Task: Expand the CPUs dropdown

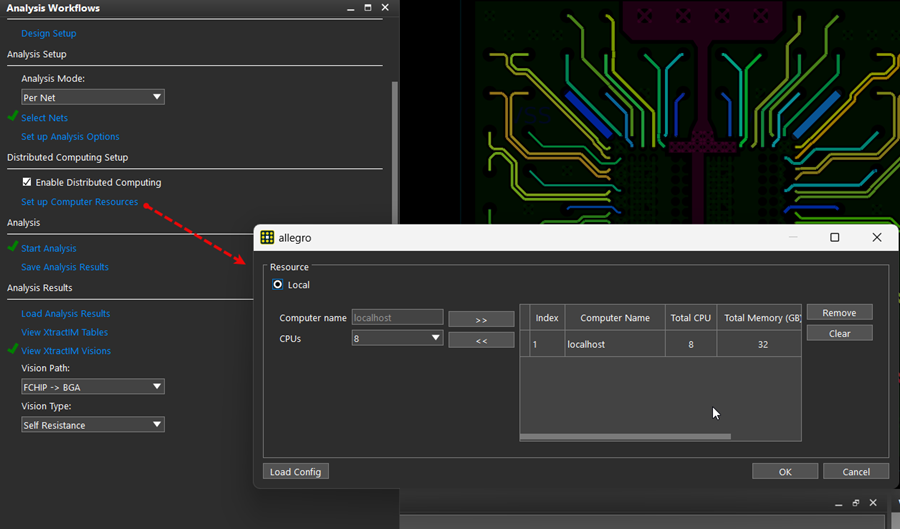Action: click(x=397, y=339)
